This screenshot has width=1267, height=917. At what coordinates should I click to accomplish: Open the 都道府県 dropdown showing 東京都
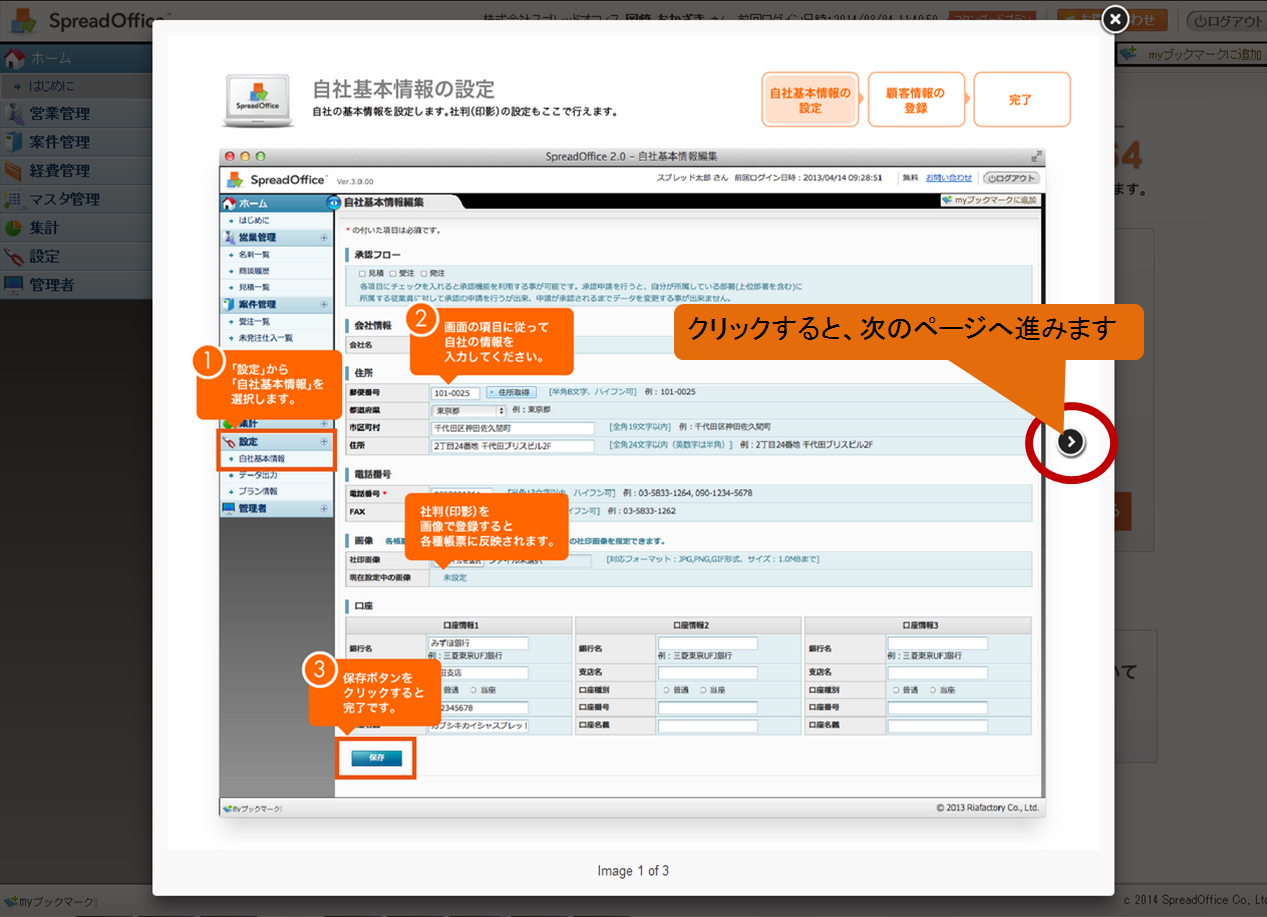tap(469, 410)
